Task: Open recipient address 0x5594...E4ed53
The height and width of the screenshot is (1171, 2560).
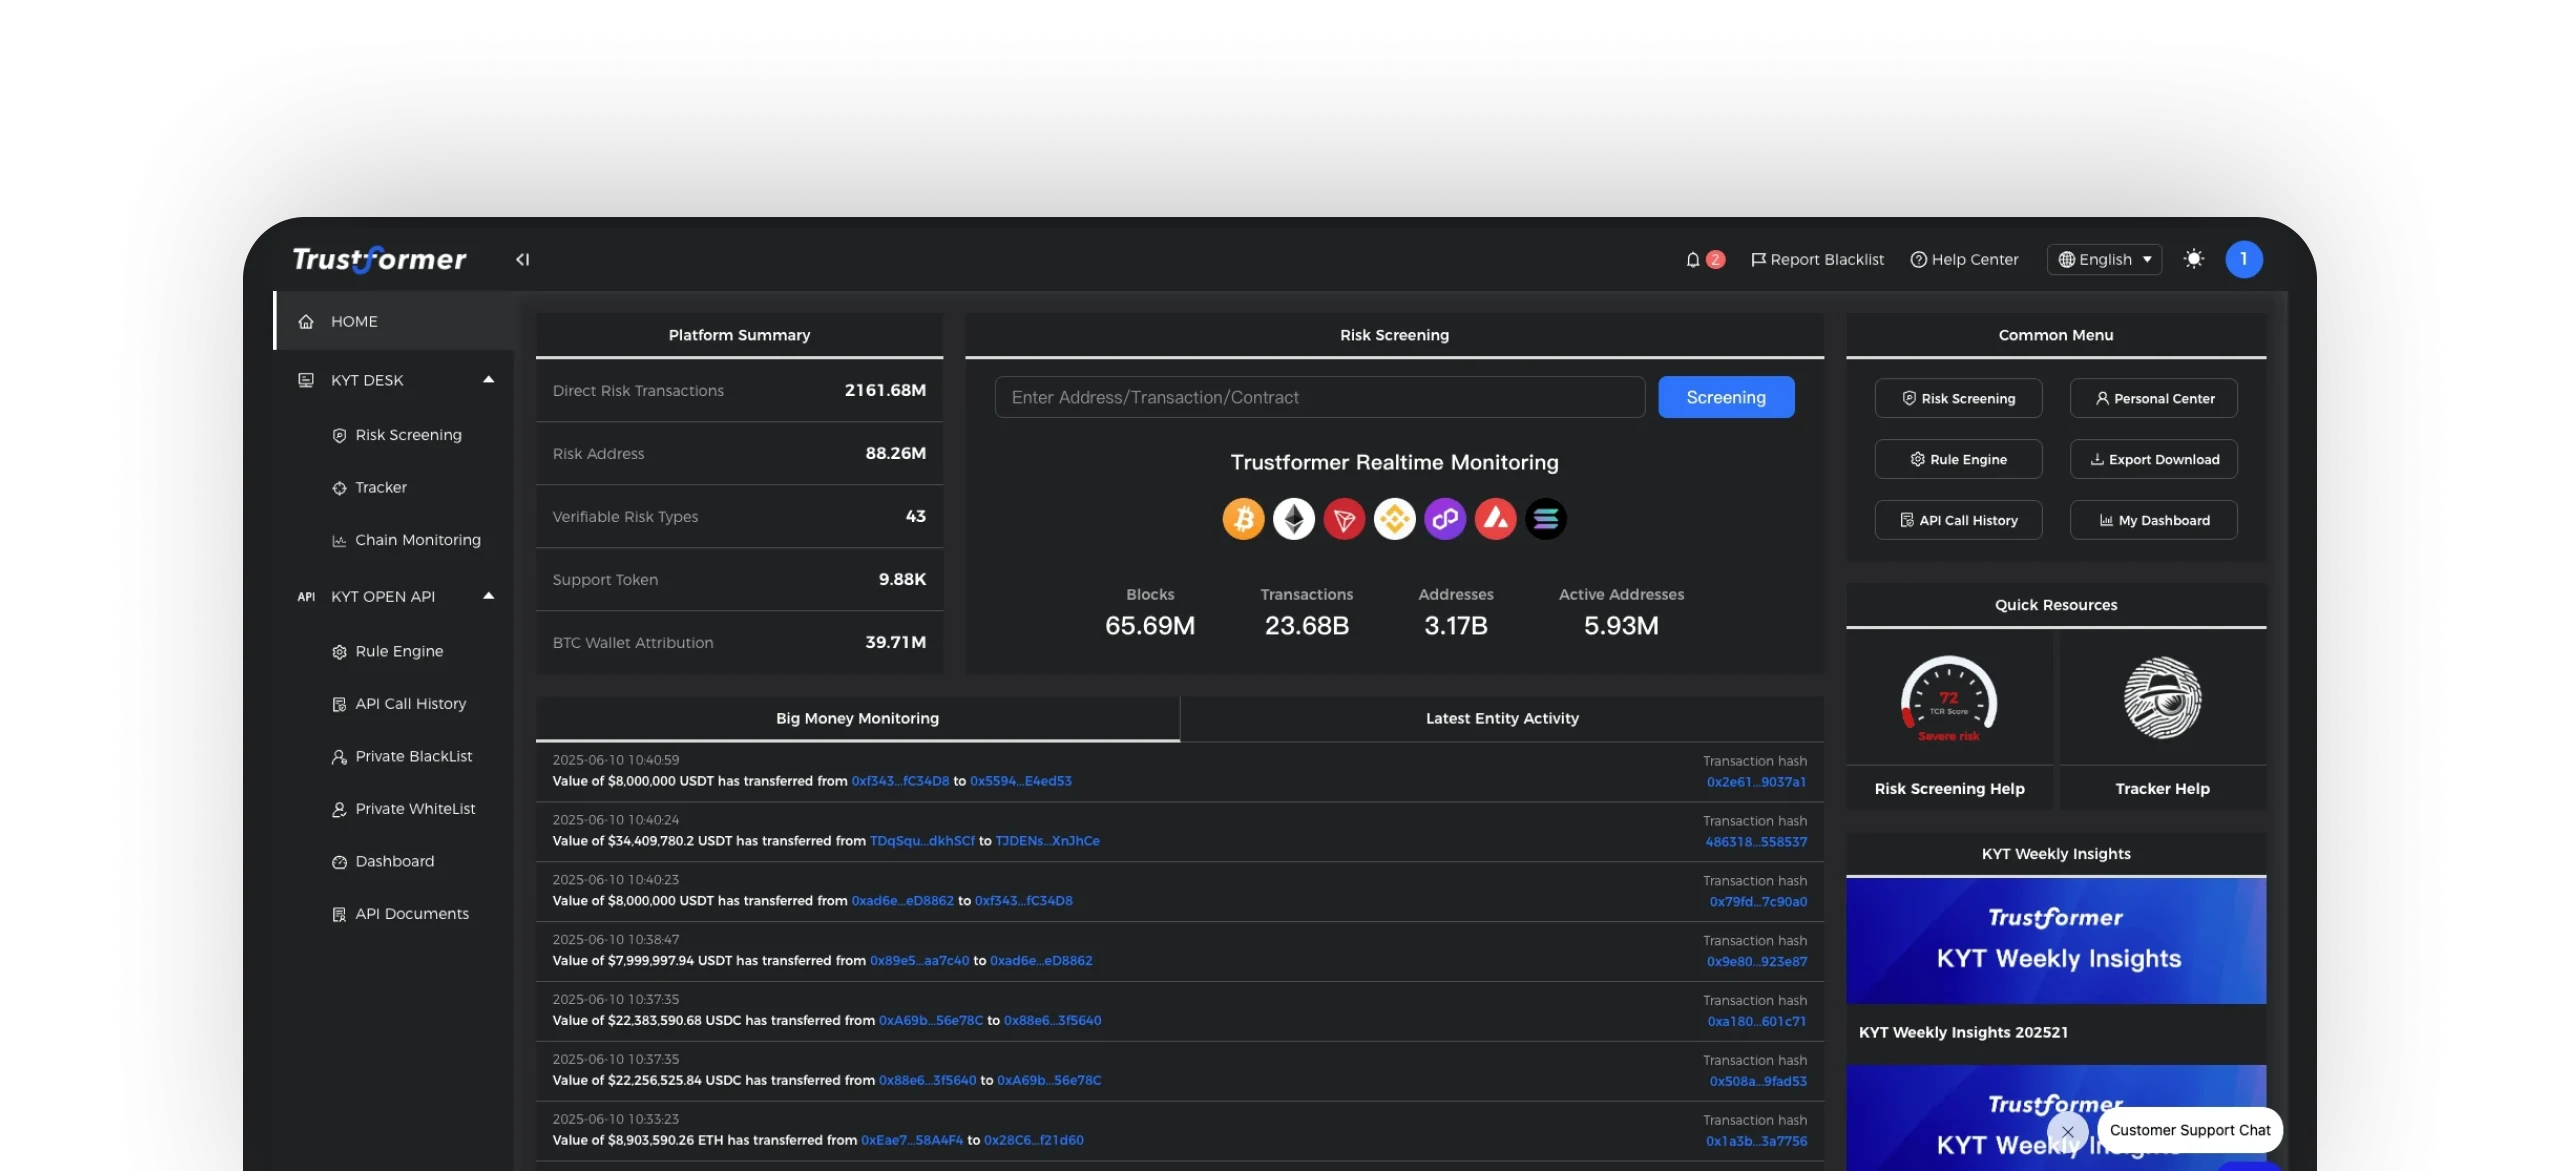Action: [1020, 781]
